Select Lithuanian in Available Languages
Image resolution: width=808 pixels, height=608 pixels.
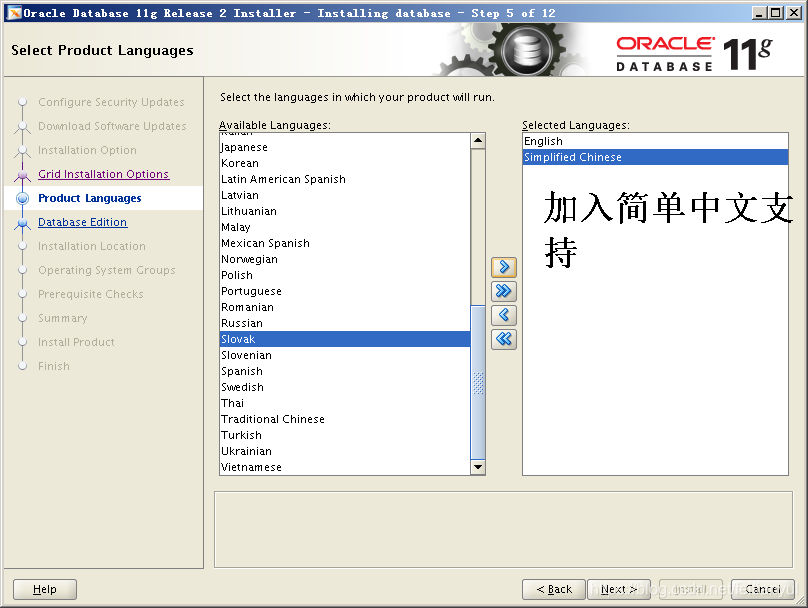(x=345, y=211)
